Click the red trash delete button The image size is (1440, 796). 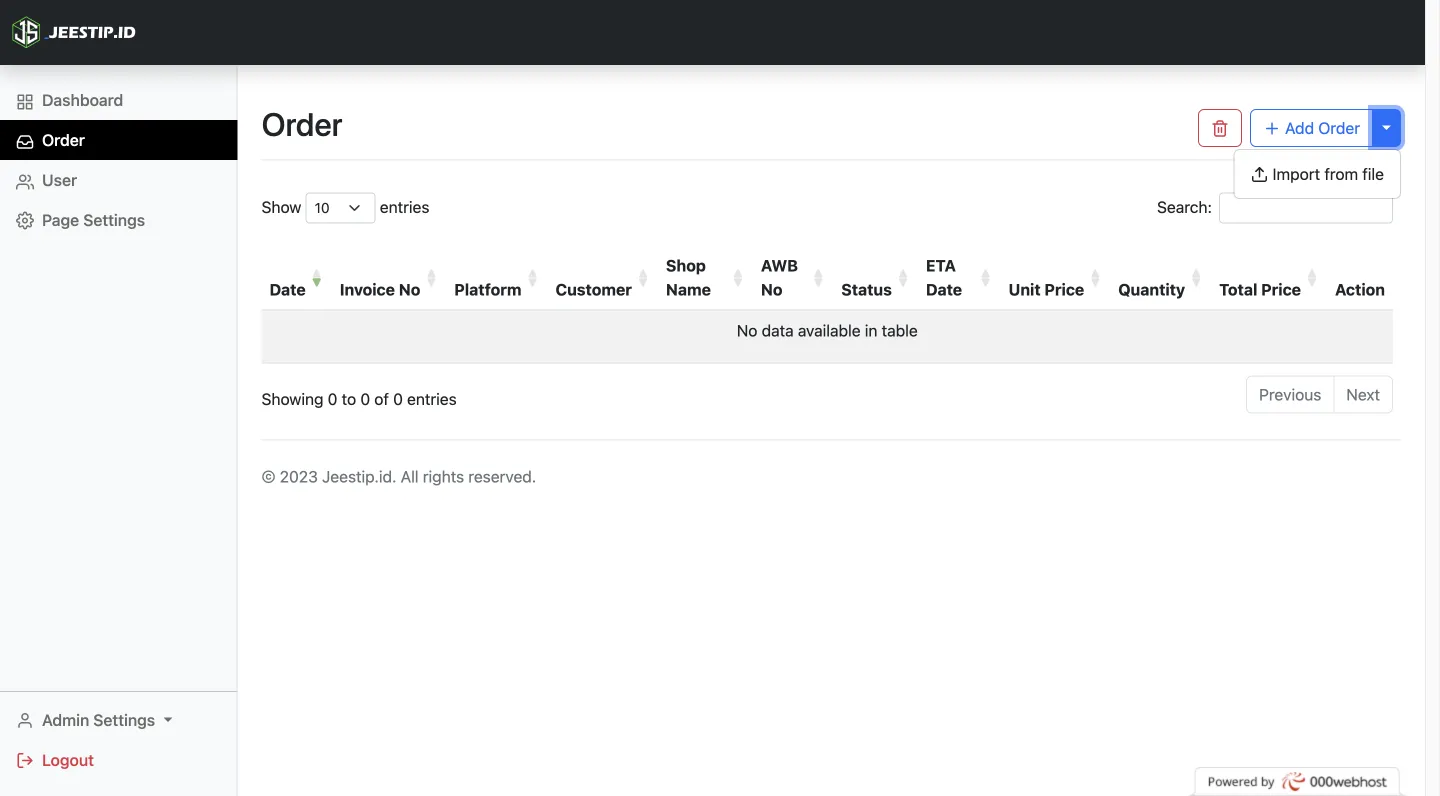pyautogui.click(x=1220, y=128)
